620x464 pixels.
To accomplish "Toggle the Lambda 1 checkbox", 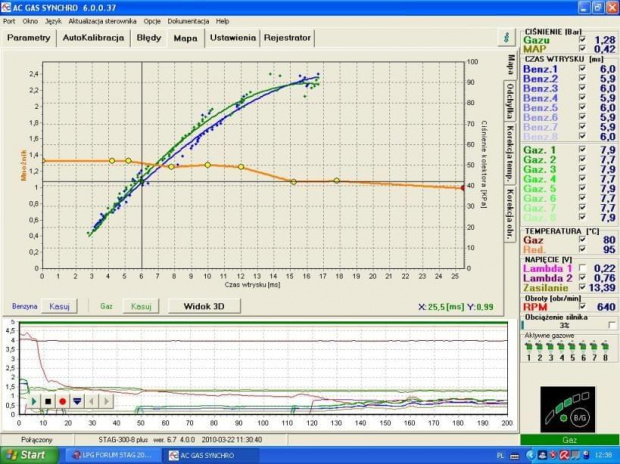I will click(x=582, y=267).
